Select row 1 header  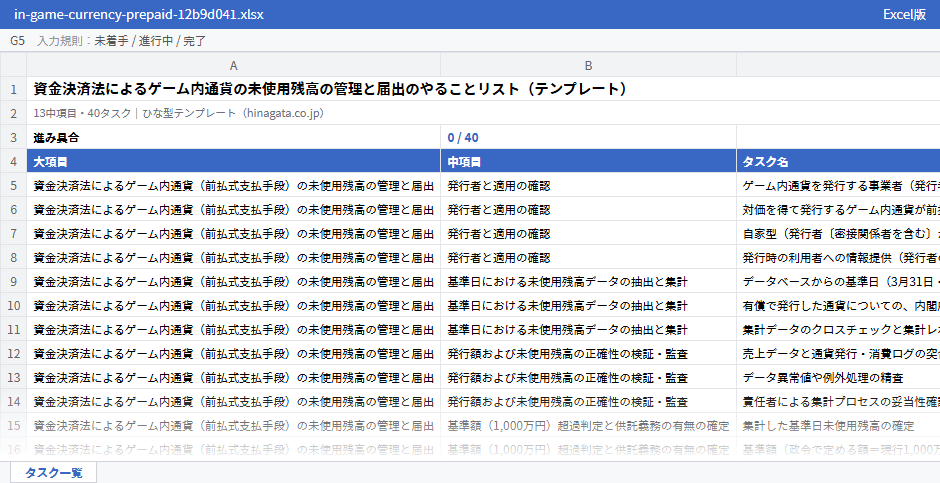(13, 89)
